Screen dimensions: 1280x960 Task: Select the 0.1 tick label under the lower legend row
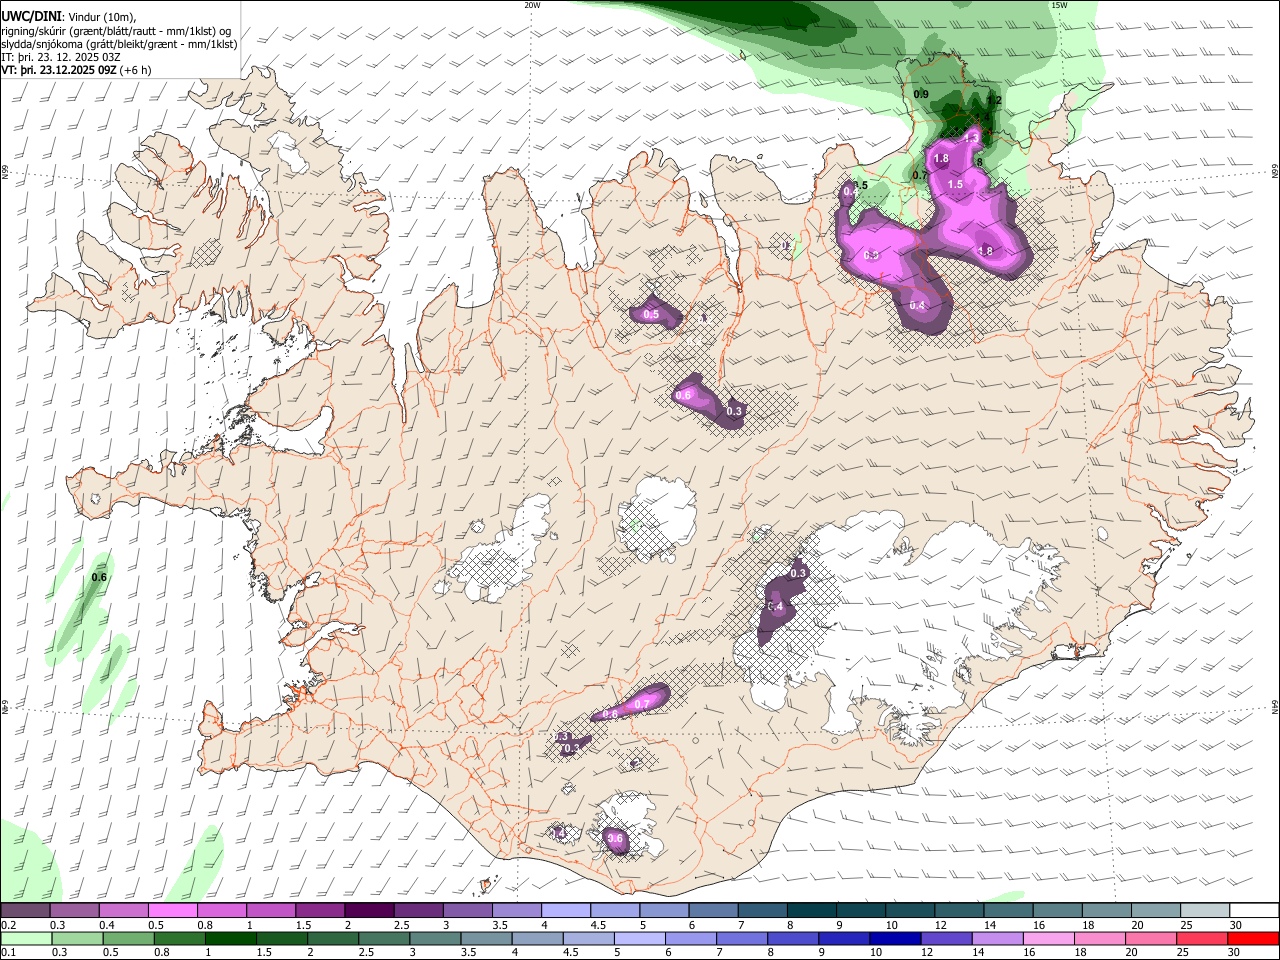[7, 953]
